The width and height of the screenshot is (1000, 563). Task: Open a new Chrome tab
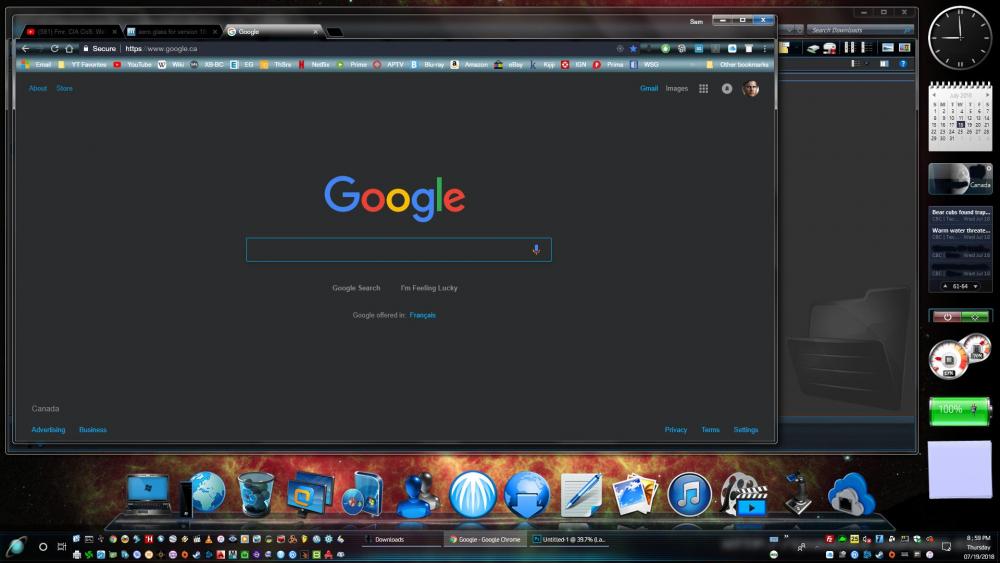pos(335,32)
